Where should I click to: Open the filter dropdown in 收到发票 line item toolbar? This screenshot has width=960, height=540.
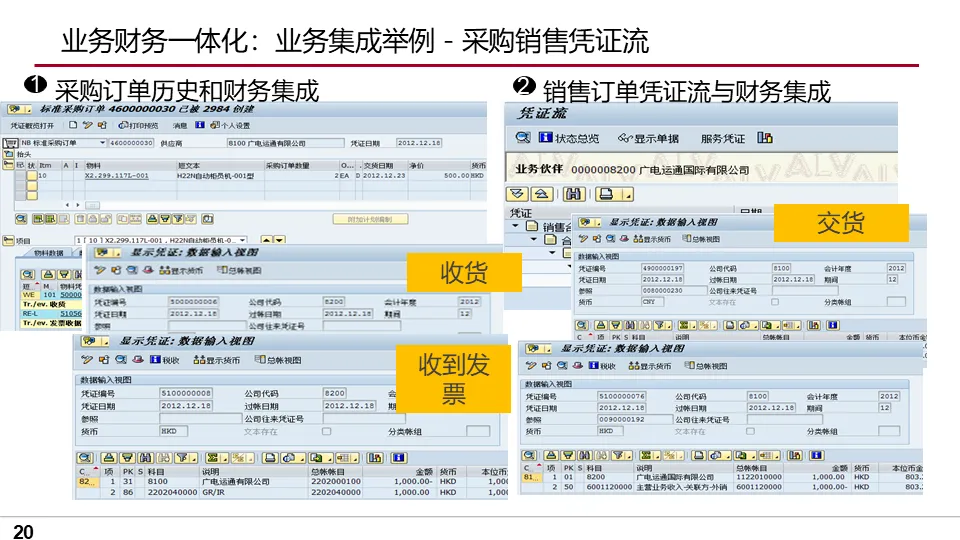(194, 457)
